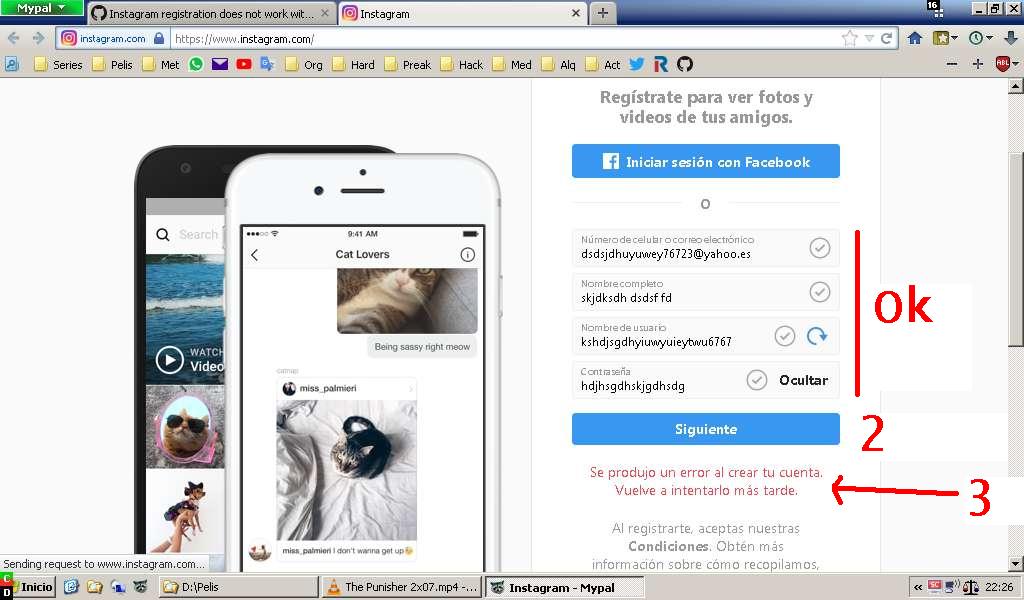The width and height of the screenshot is (1024, 600).
Task: Open the downloads arrow icon
Action: (1010, 39)
